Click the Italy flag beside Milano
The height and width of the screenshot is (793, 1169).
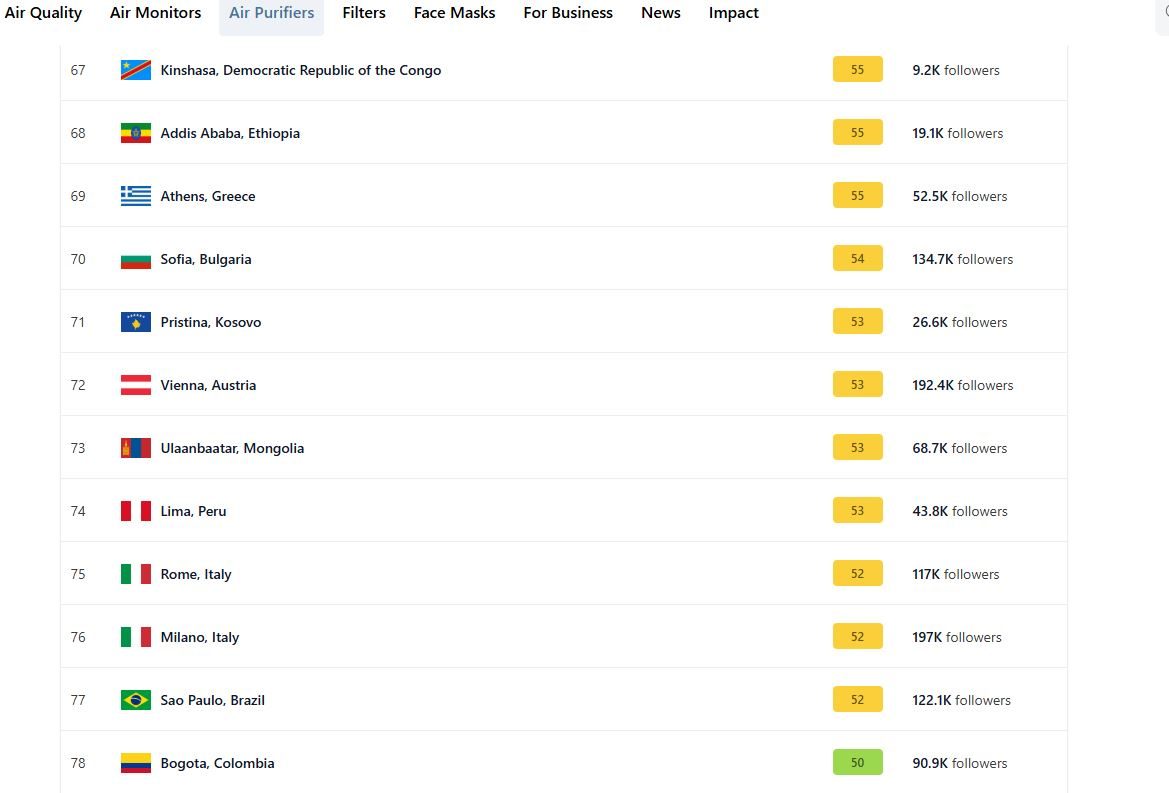pos(136,637)
